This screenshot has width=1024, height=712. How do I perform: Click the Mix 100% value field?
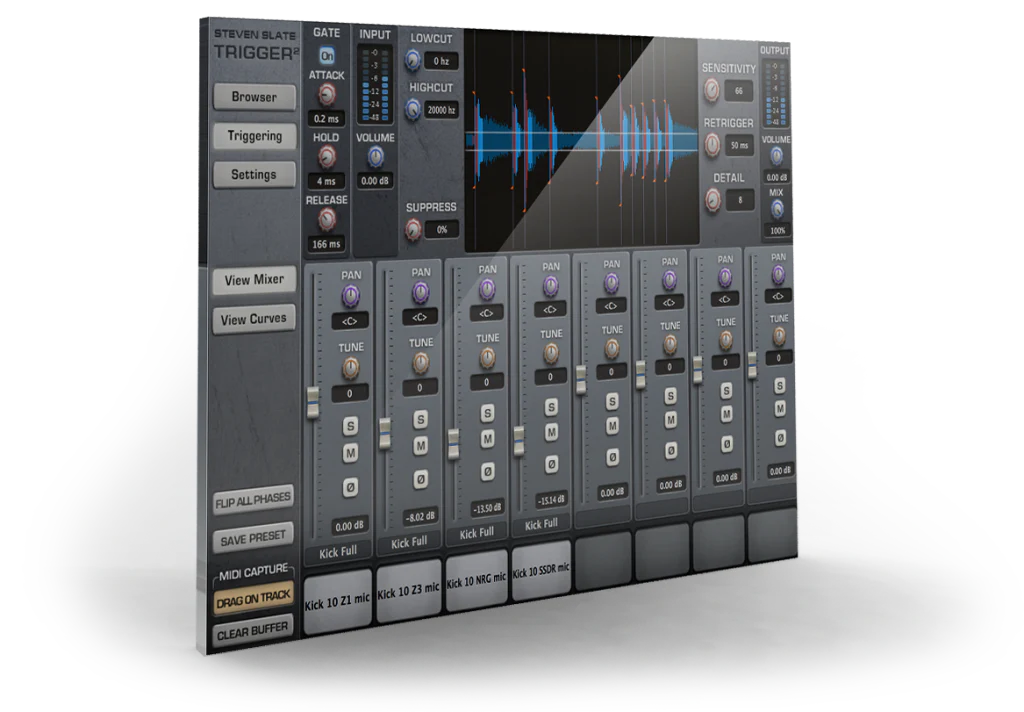tap(777, 231)
